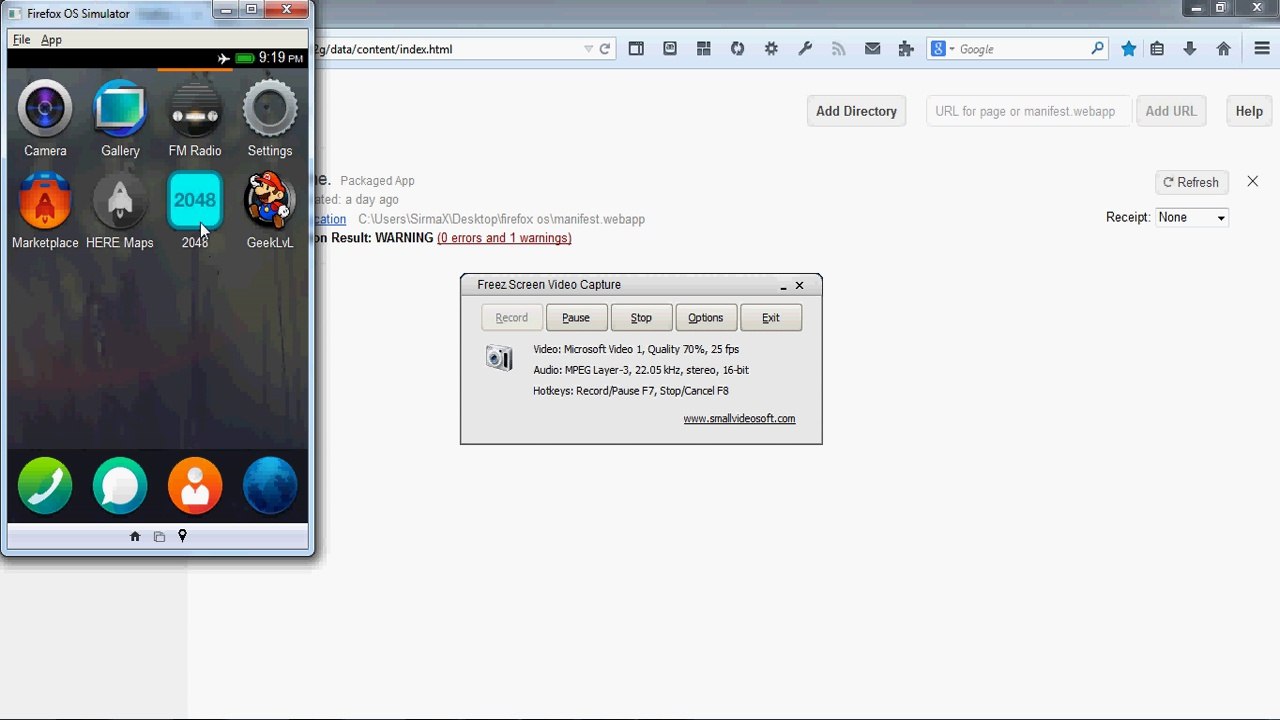Open the Phone dialer in the dock
This screenshot has width=1280, height=720.
pos(45,486)
